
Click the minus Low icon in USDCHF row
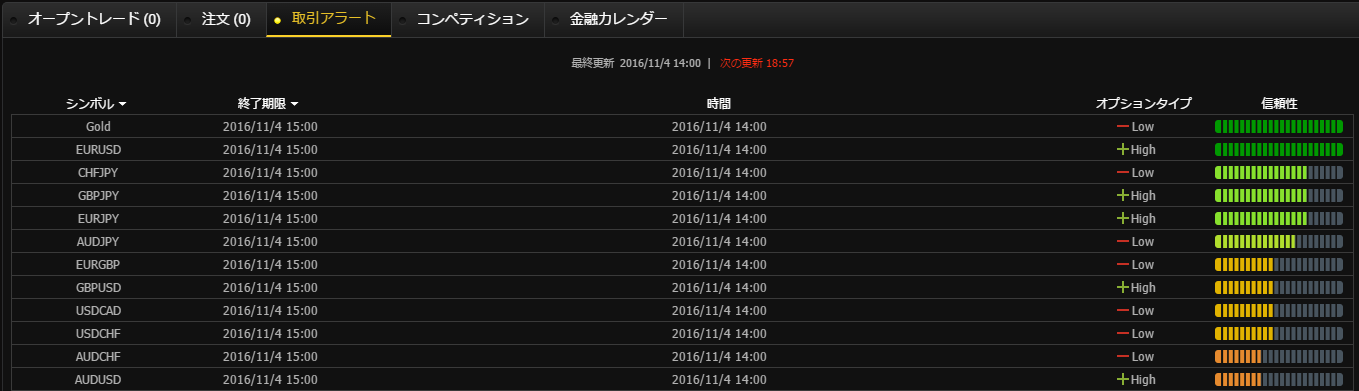click(x=1123, y=333)
